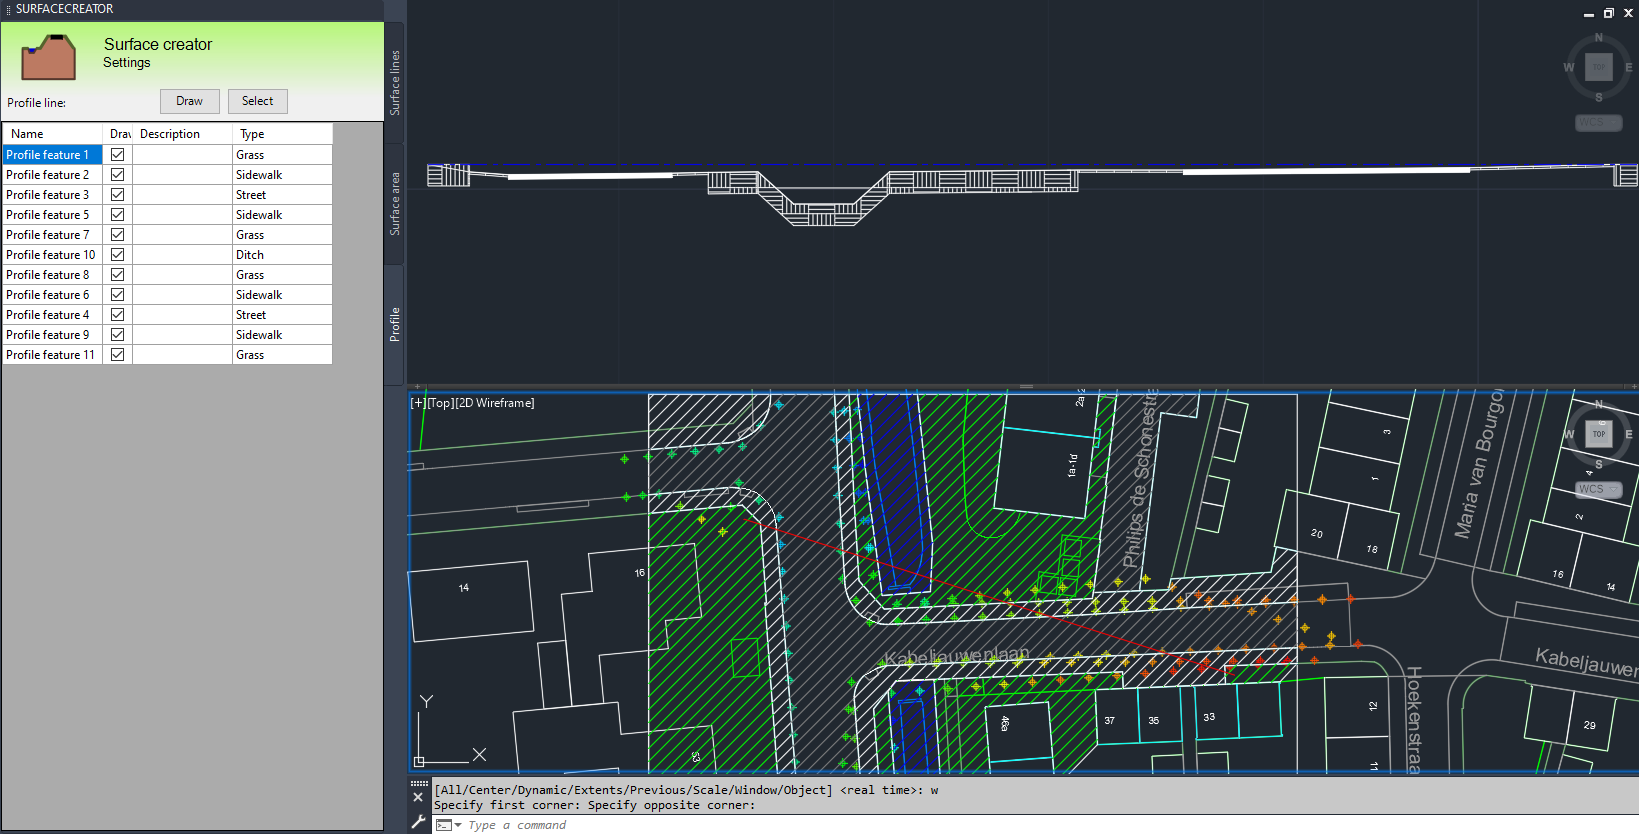Screen dimensions: 1639x834
Task: Click TOP face of upper viewport ViewCube
Action: (1599, 67)
